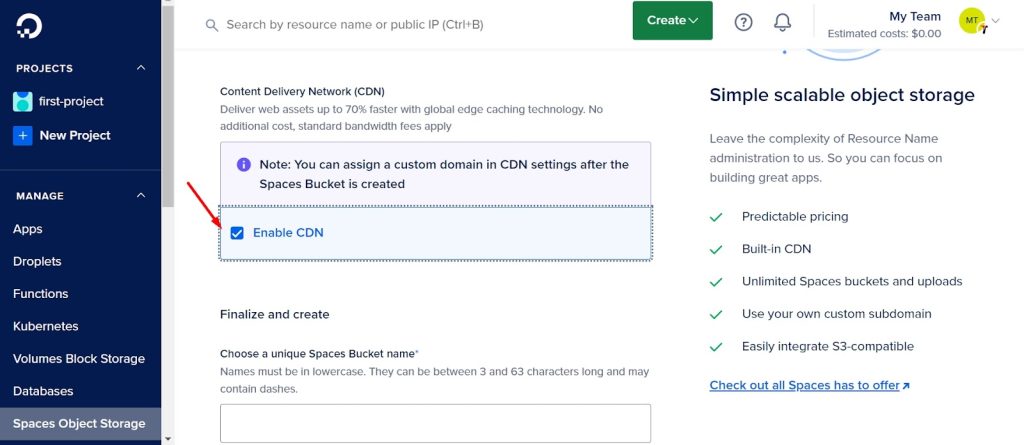The height and width of the screenshot is (445, 1024).
Task: Click the Choose a unique Spaces Bucket name label
Action: (317, 354)
